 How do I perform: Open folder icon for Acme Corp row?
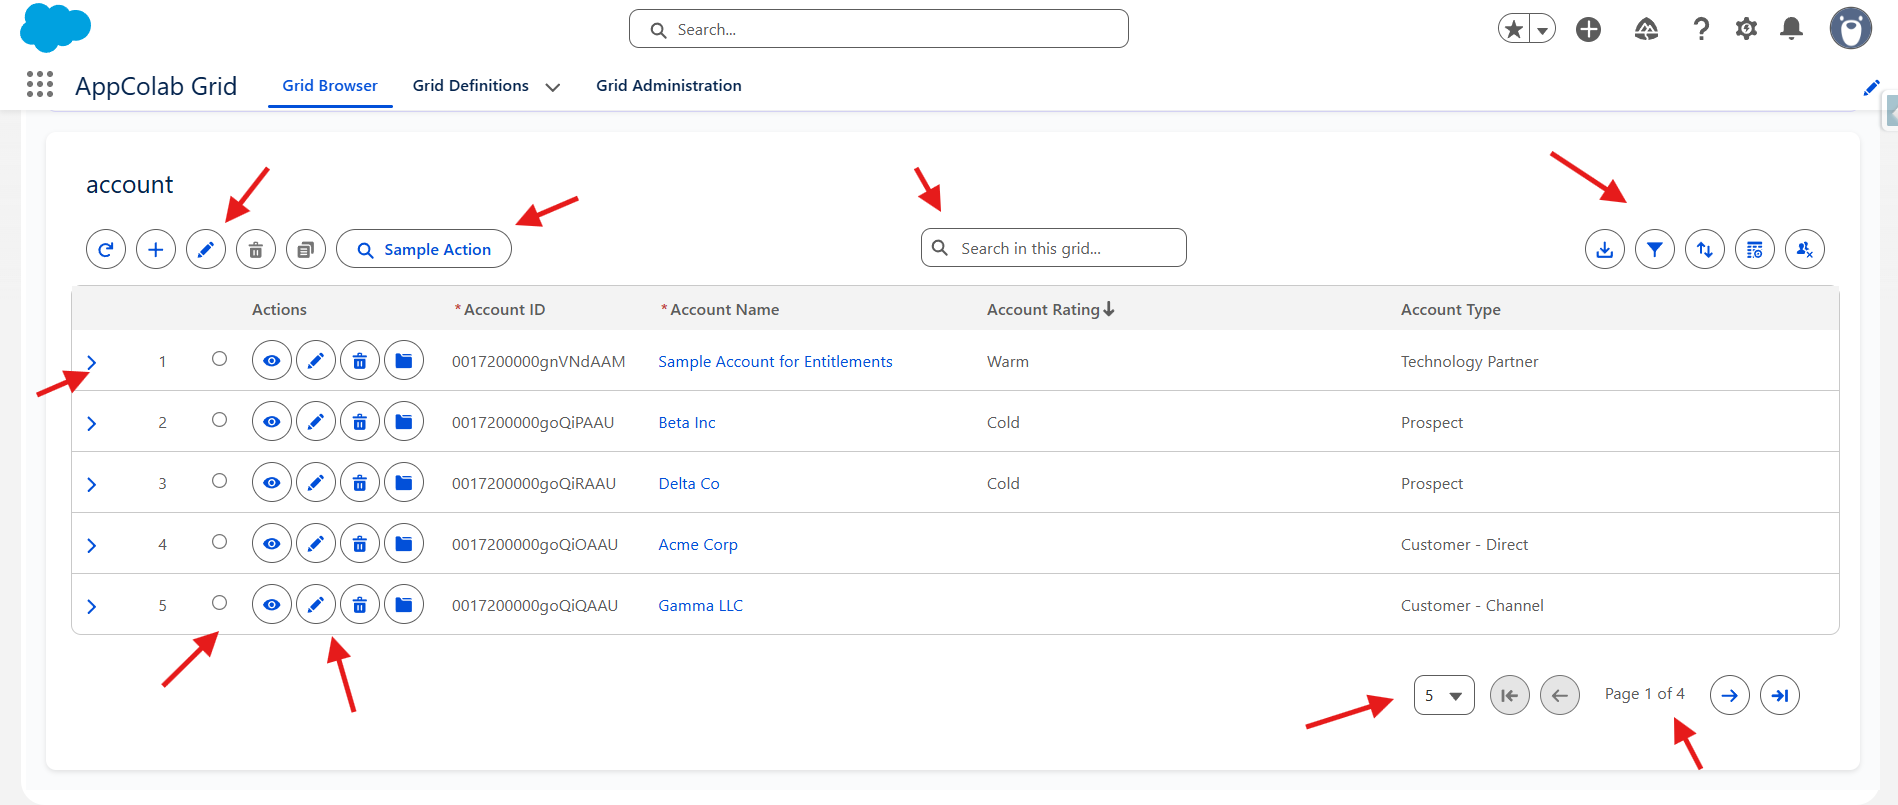(404, 544)
